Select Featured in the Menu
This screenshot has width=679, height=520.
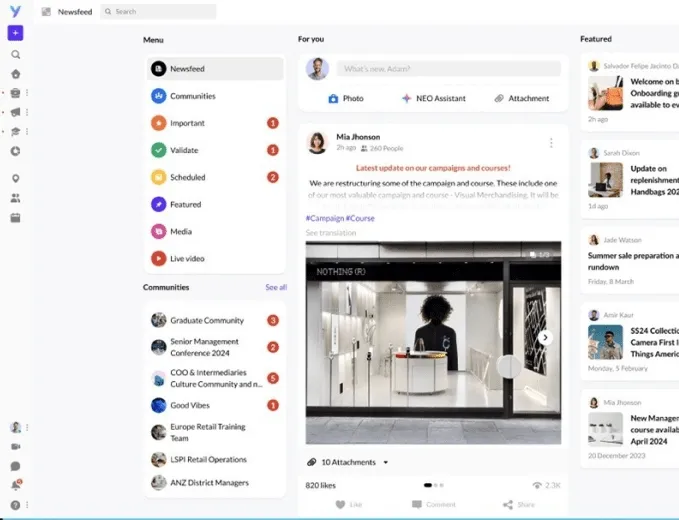click(x=215, y=204)
